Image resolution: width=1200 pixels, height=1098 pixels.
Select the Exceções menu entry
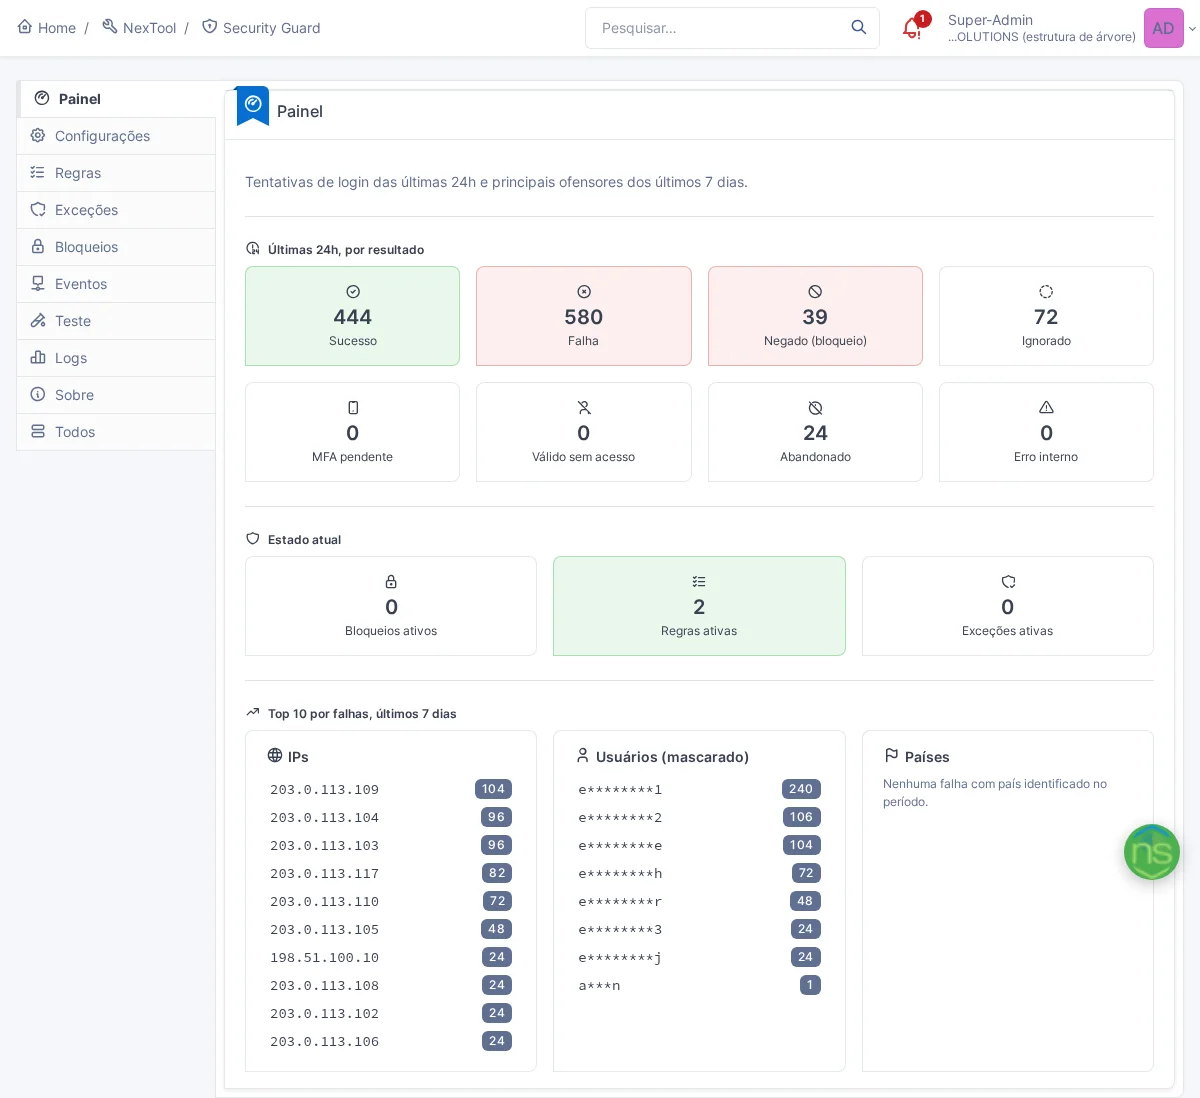pos(116,210)
